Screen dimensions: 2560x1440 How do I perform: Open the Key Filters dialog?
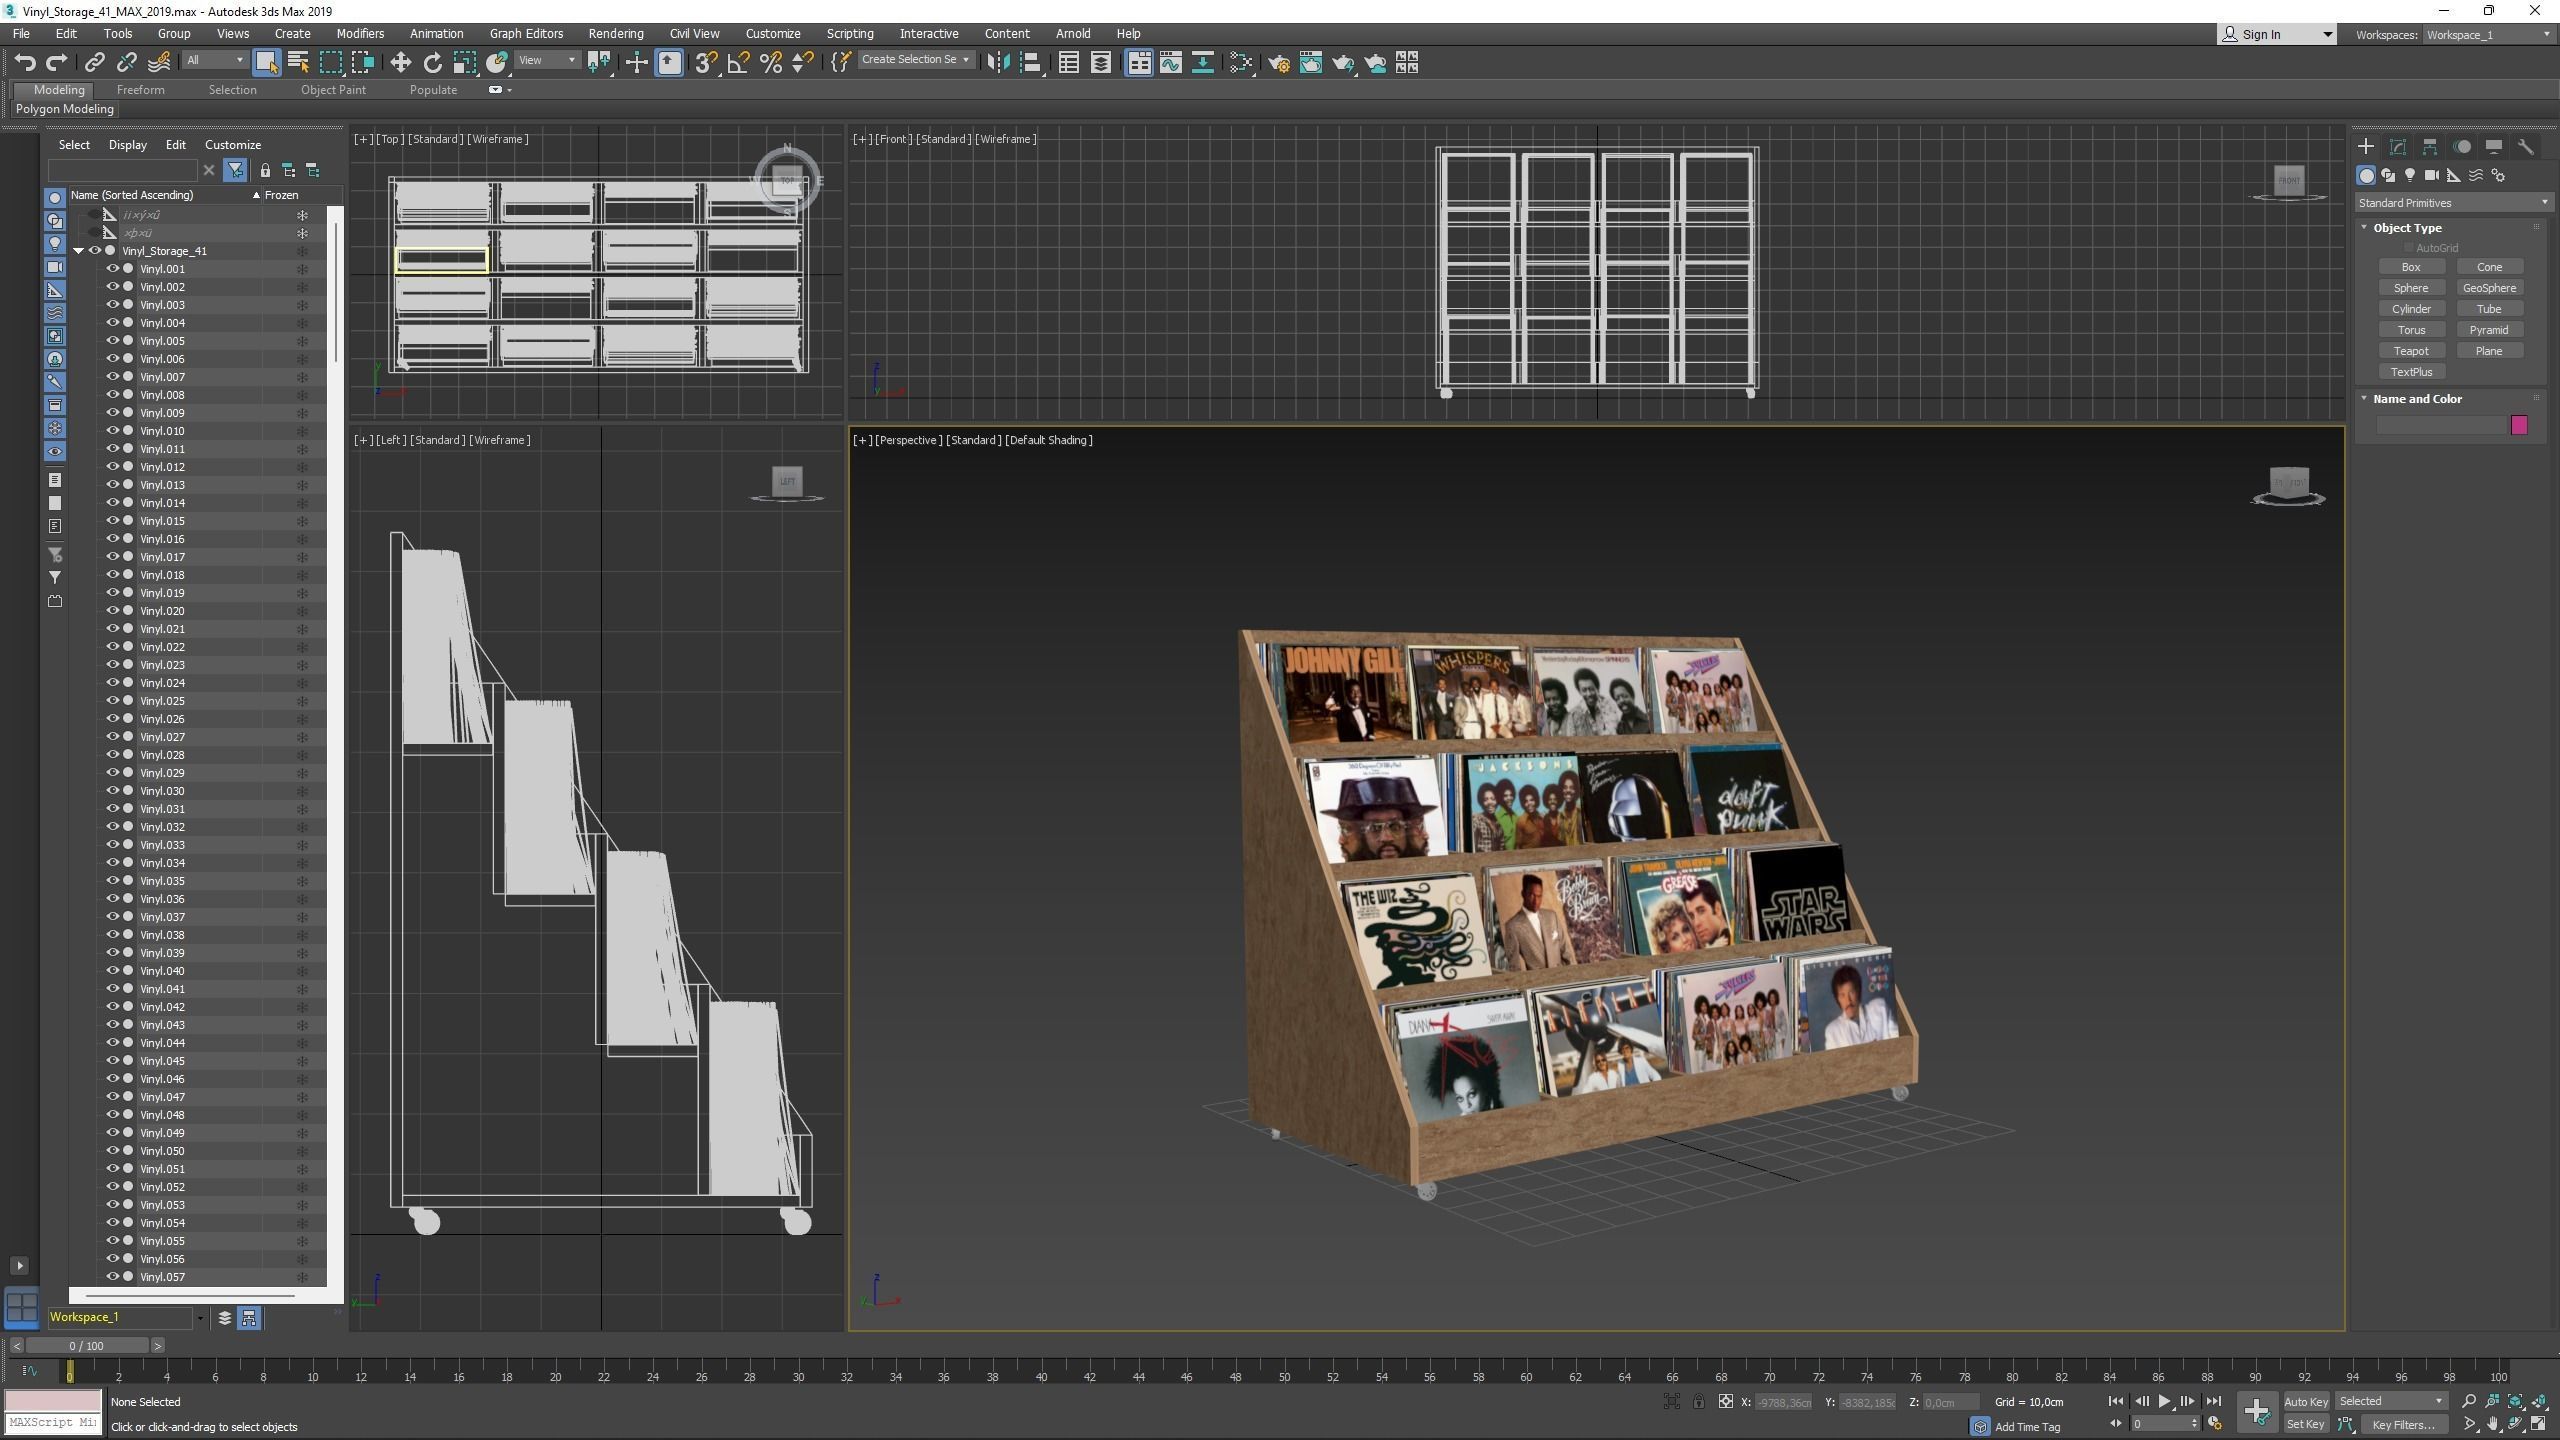point(2403,1424)
